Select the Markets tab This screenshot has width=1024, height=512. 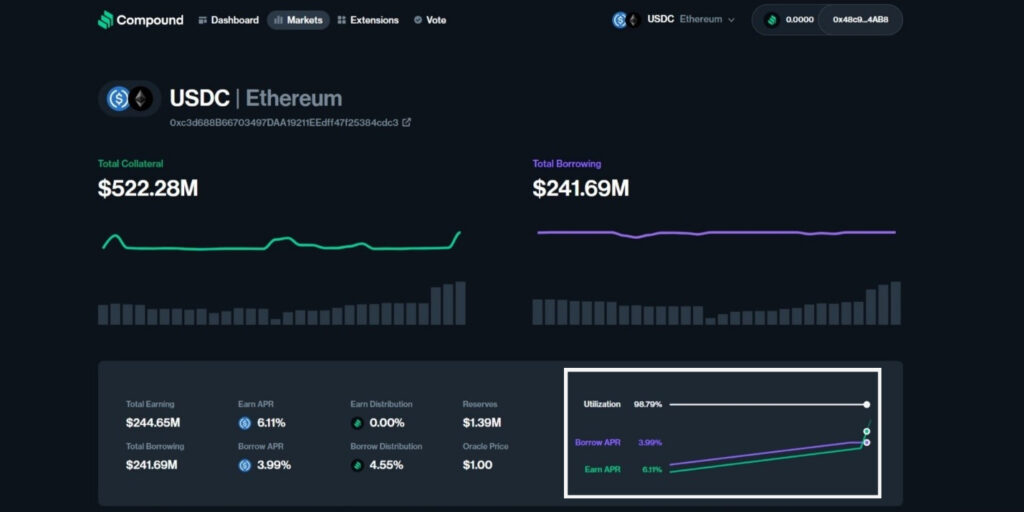[x=298, y=20]
